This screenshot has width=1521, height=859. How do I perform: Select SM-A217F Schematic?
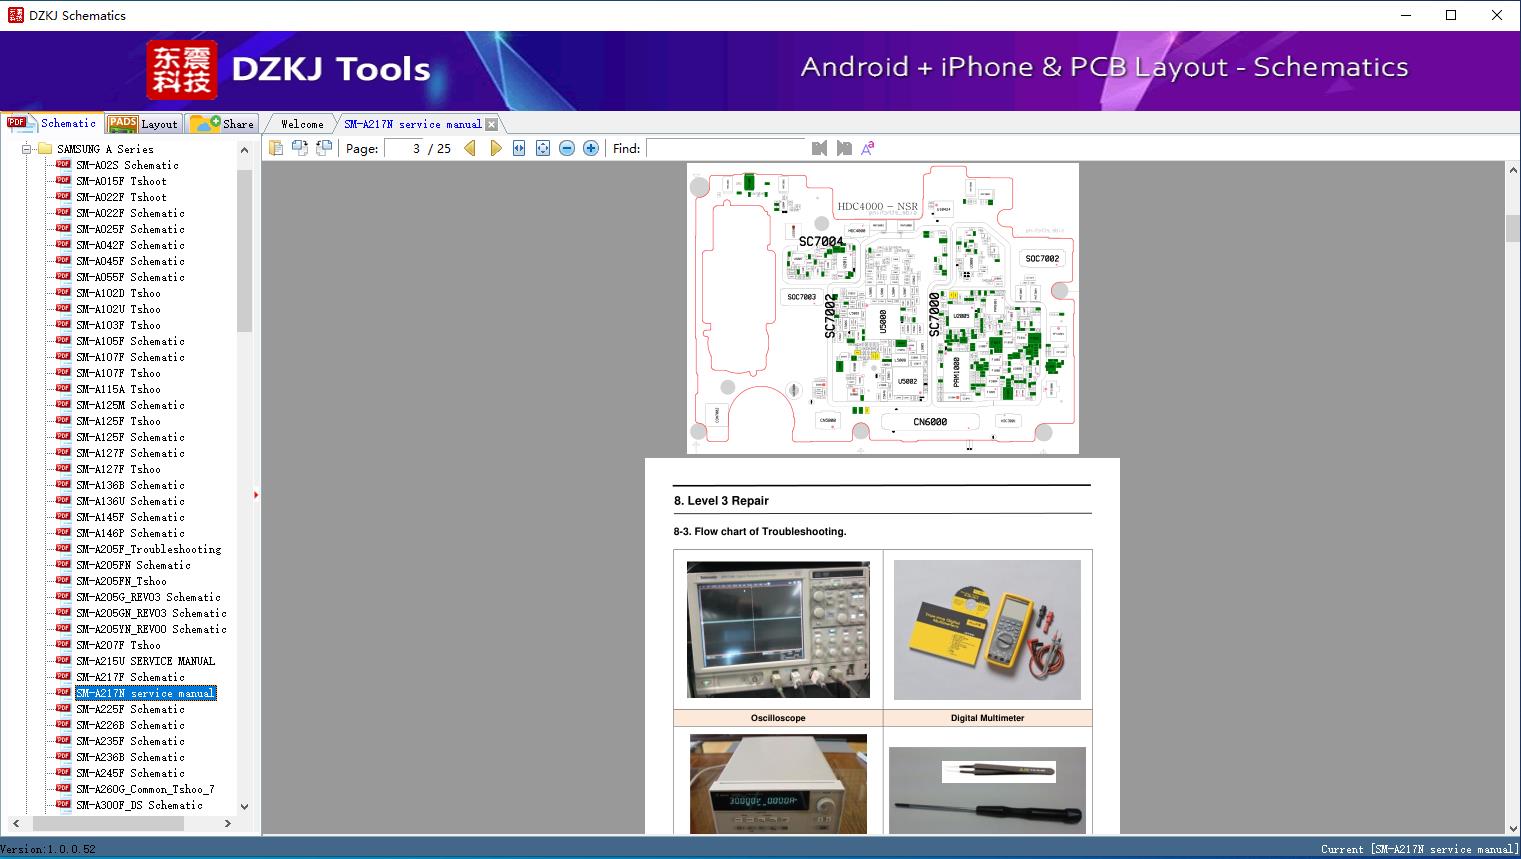pos(130,677)
